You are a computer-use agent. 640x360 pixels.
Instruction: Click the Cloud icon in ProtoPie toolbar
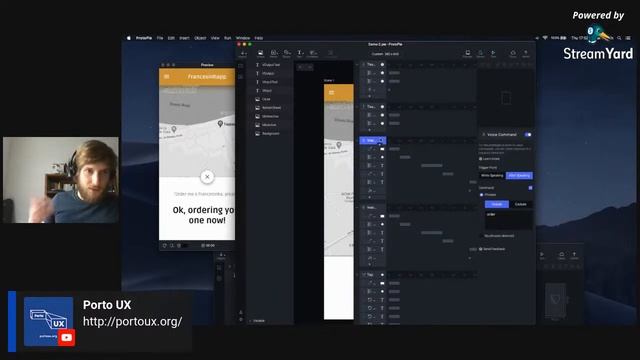tap(513, 53)
